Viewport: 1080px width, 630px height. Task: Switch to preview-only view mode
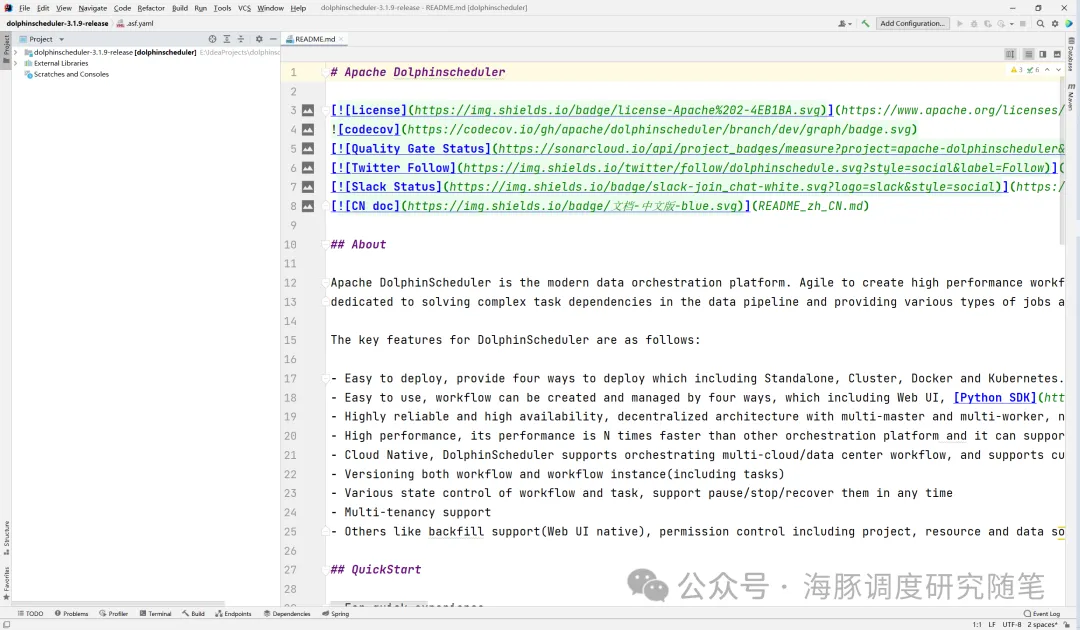(1057, 54)
